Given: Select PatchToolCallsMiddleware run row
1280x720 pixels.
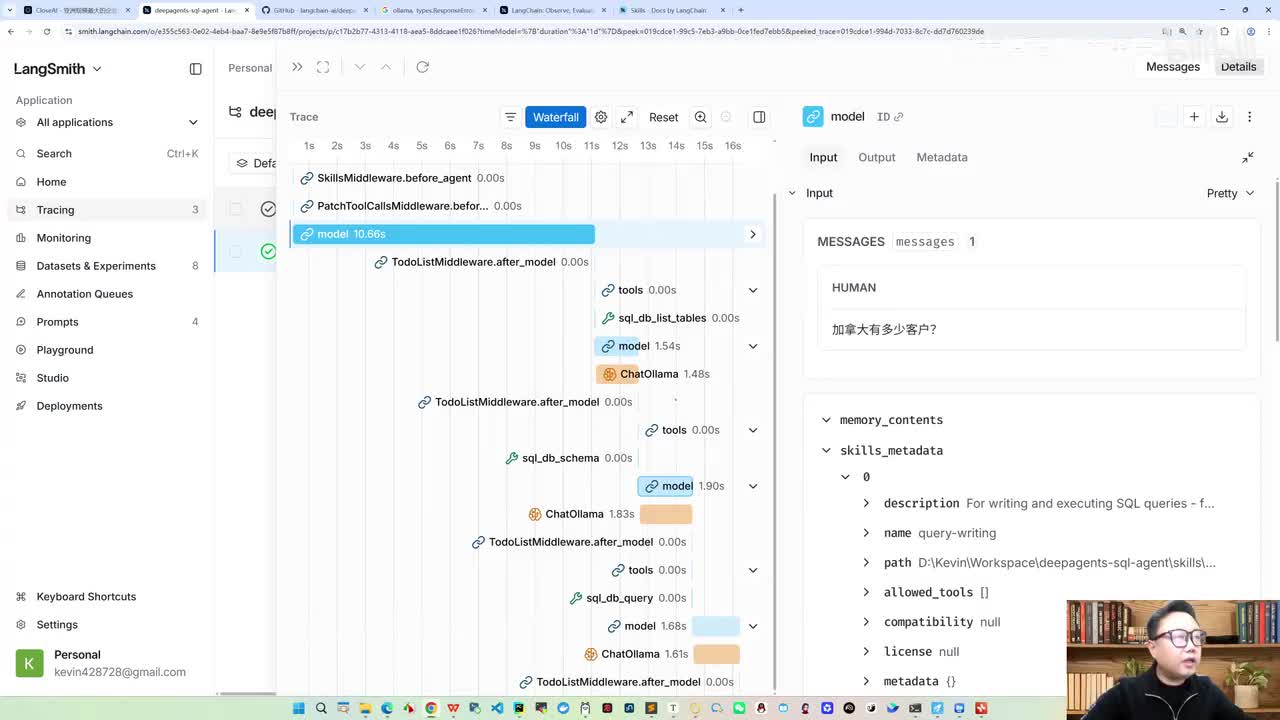Looking at the screenshot, I should click(411, 206).
